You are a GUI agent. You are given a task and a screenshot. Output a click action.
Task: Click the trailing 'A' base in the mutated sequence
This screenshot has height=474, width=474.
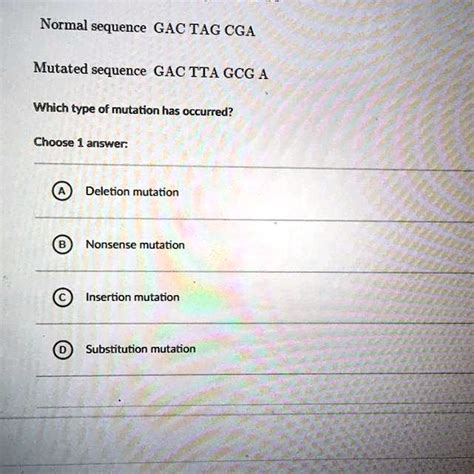[x=263, y=74]
